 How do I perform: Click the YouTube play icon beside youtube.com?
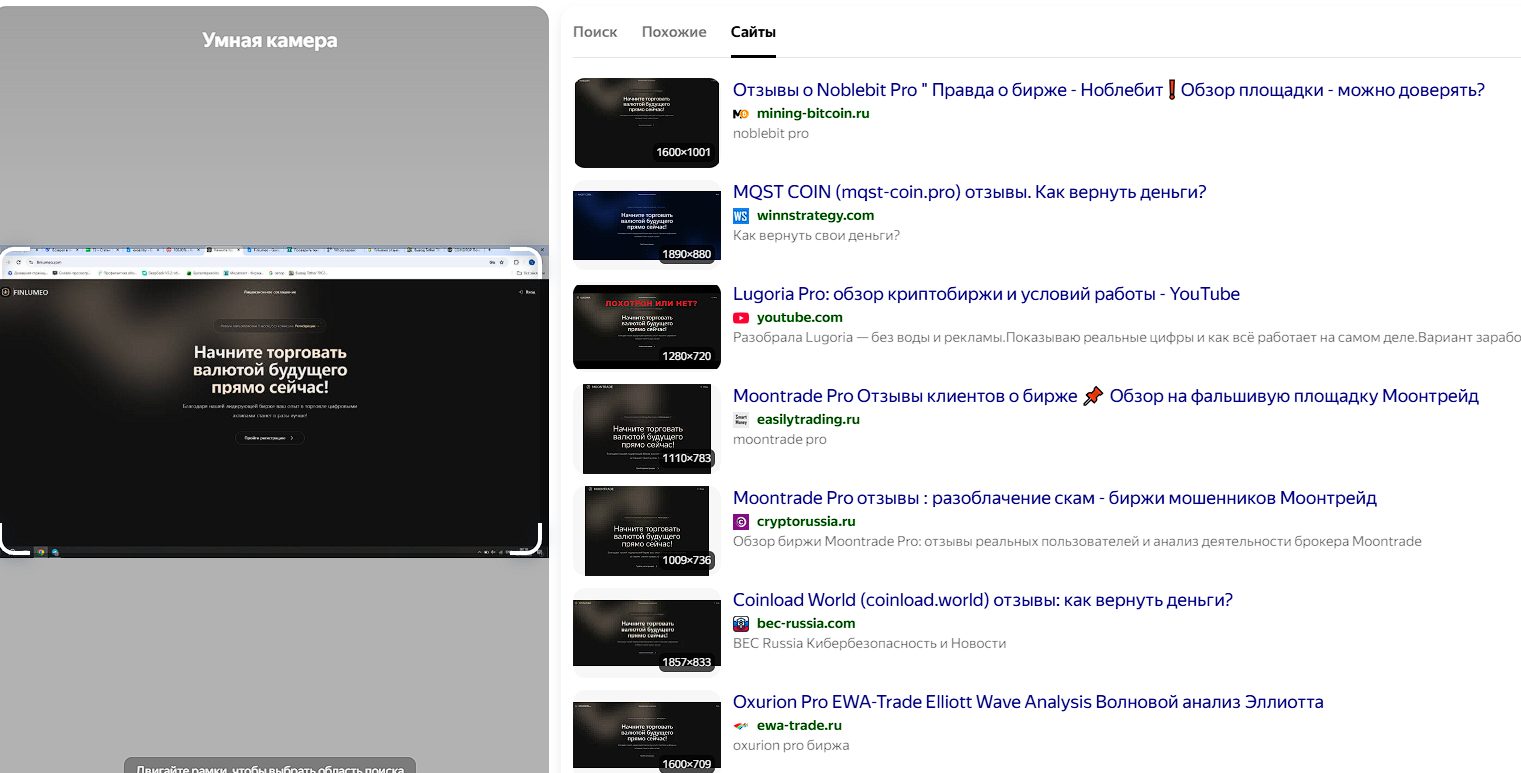tap(741, 318)
